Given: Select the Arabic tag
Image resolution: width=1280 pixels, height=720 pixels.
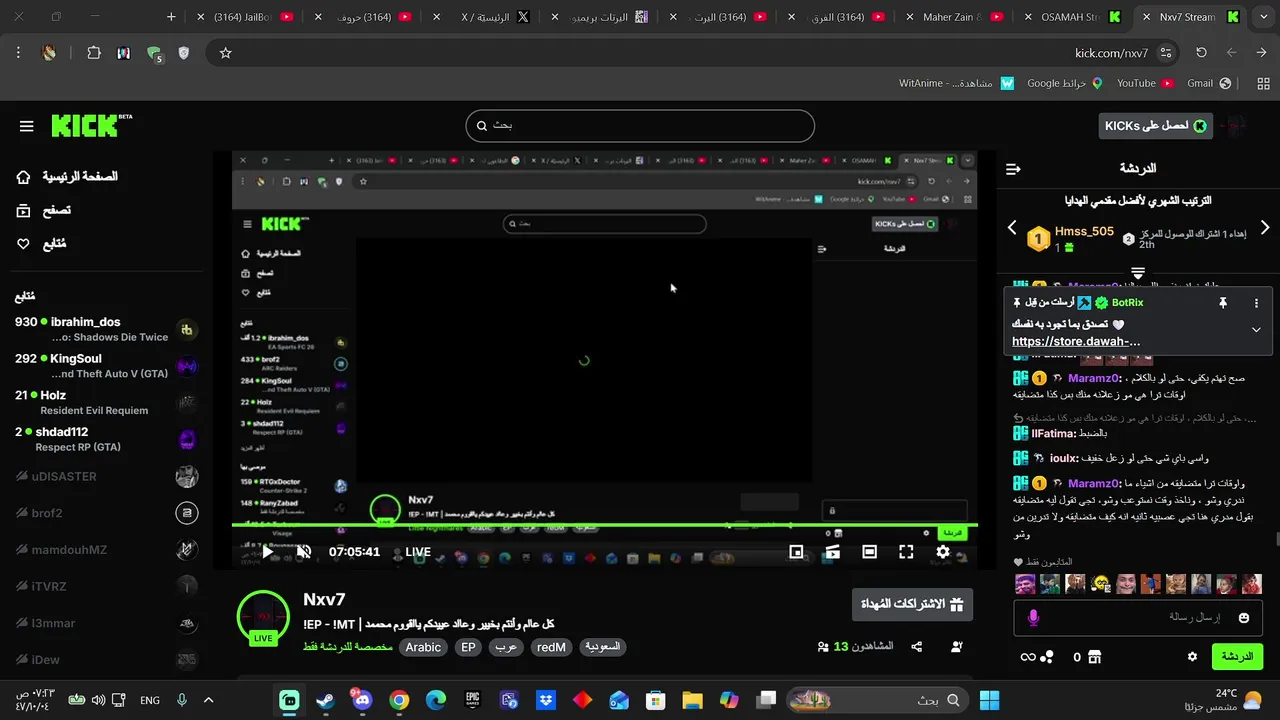Looking at the screenshot, I should point(423,647).
